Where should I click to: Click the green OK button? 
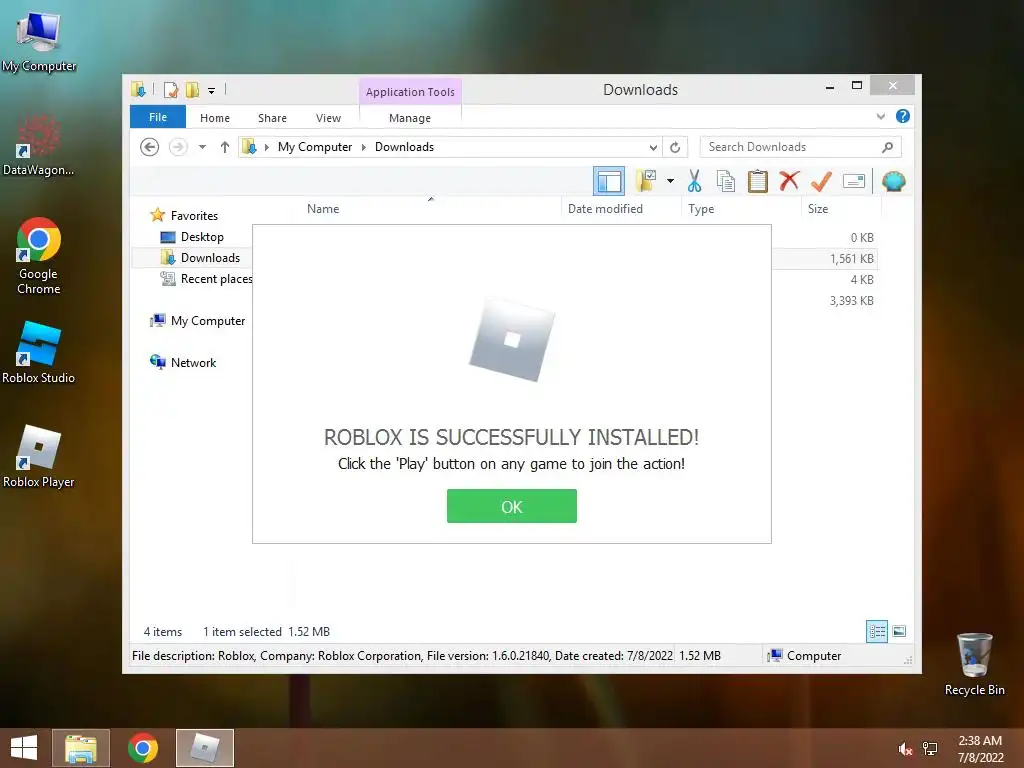point(511,506)
